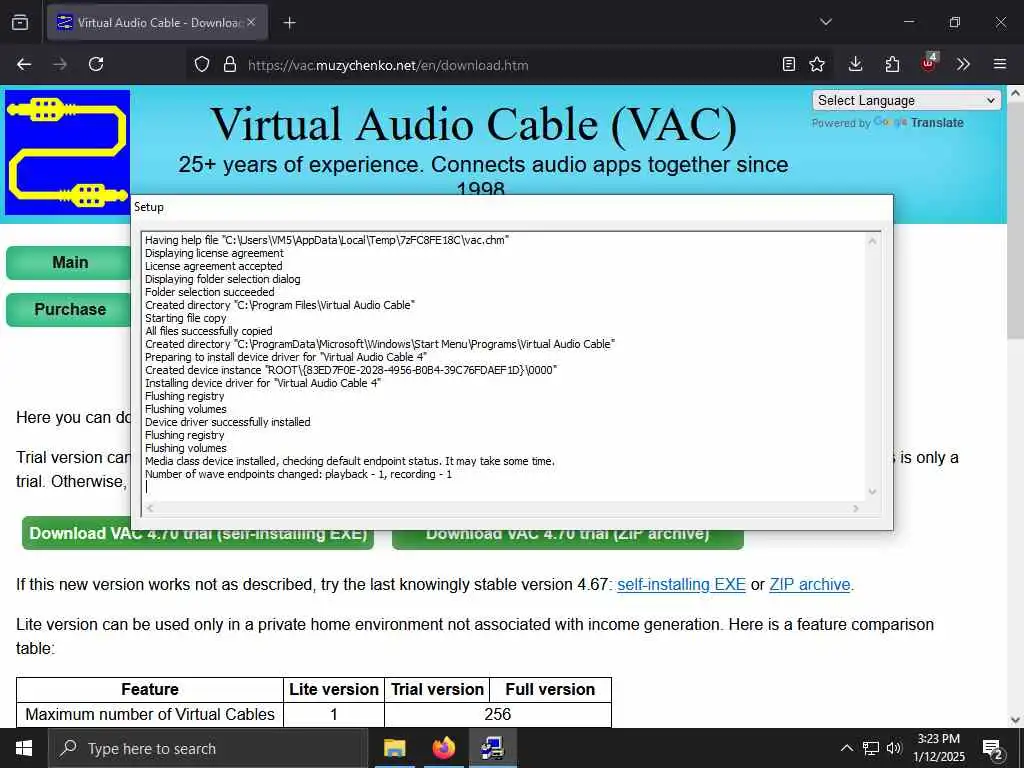Toggle reader view icon in address bar
The image size is (1024, 768).
[789, 64]
